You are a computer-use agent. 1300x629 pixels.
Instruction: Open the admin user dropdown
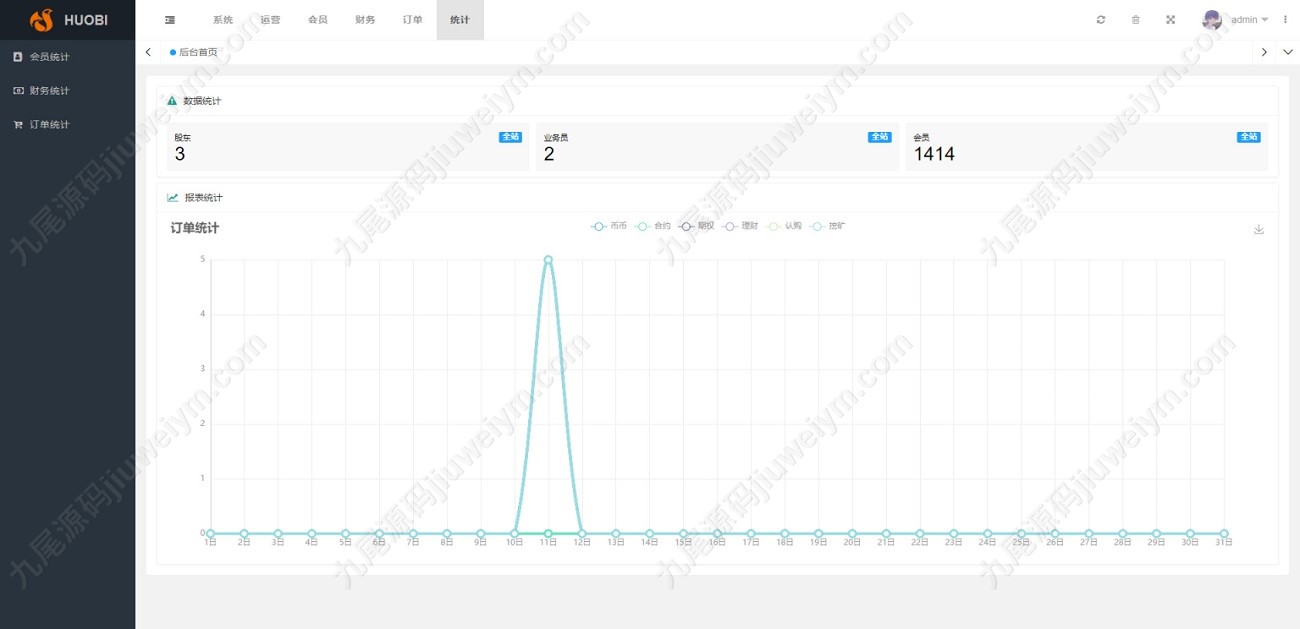1249,20
